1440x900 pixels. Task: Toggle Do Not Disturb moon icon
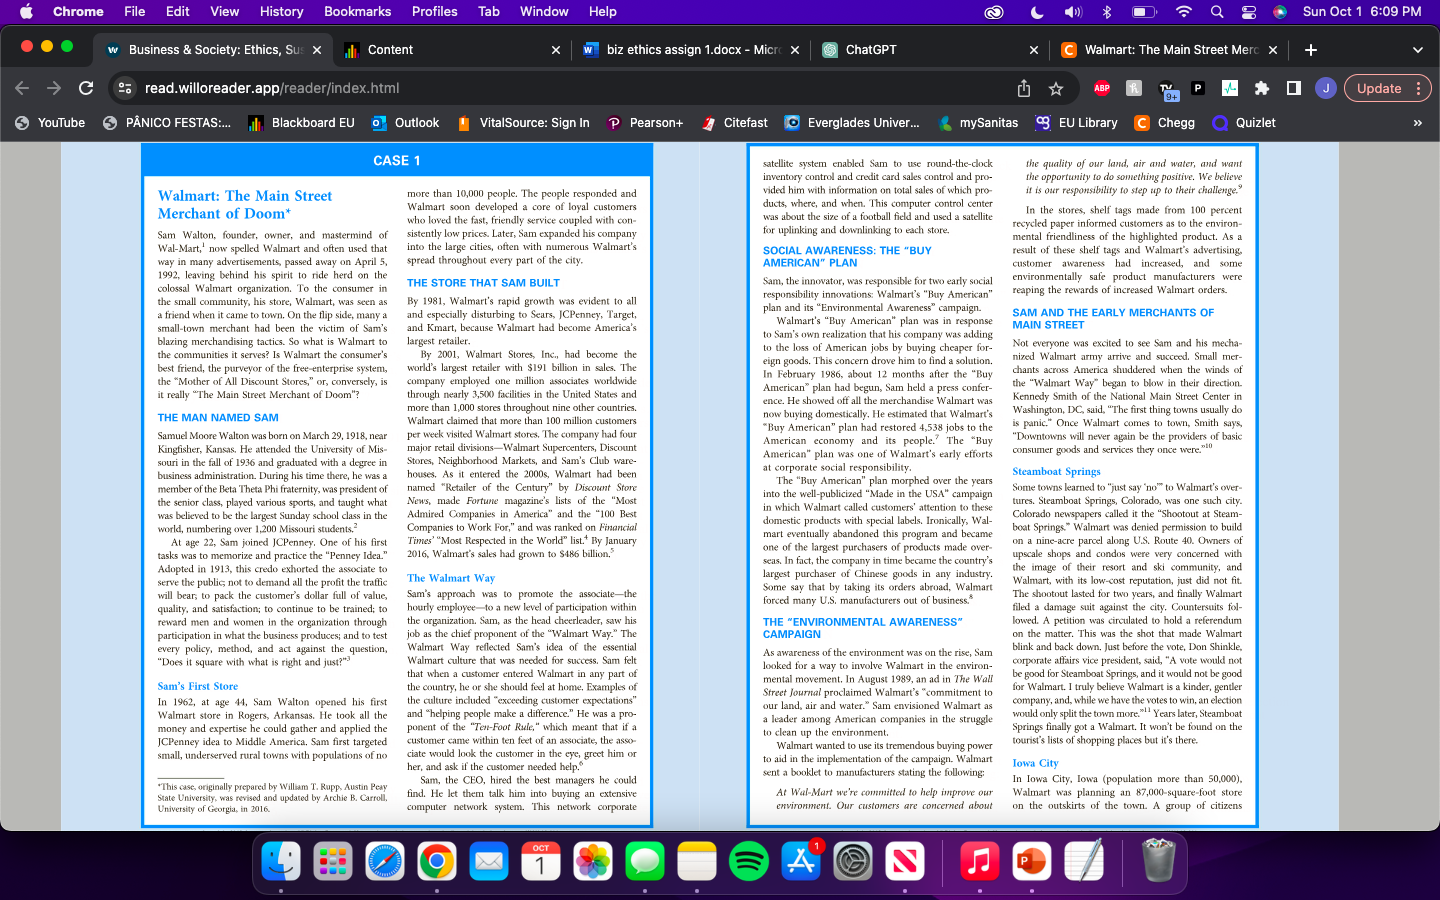pos(1035,12)
